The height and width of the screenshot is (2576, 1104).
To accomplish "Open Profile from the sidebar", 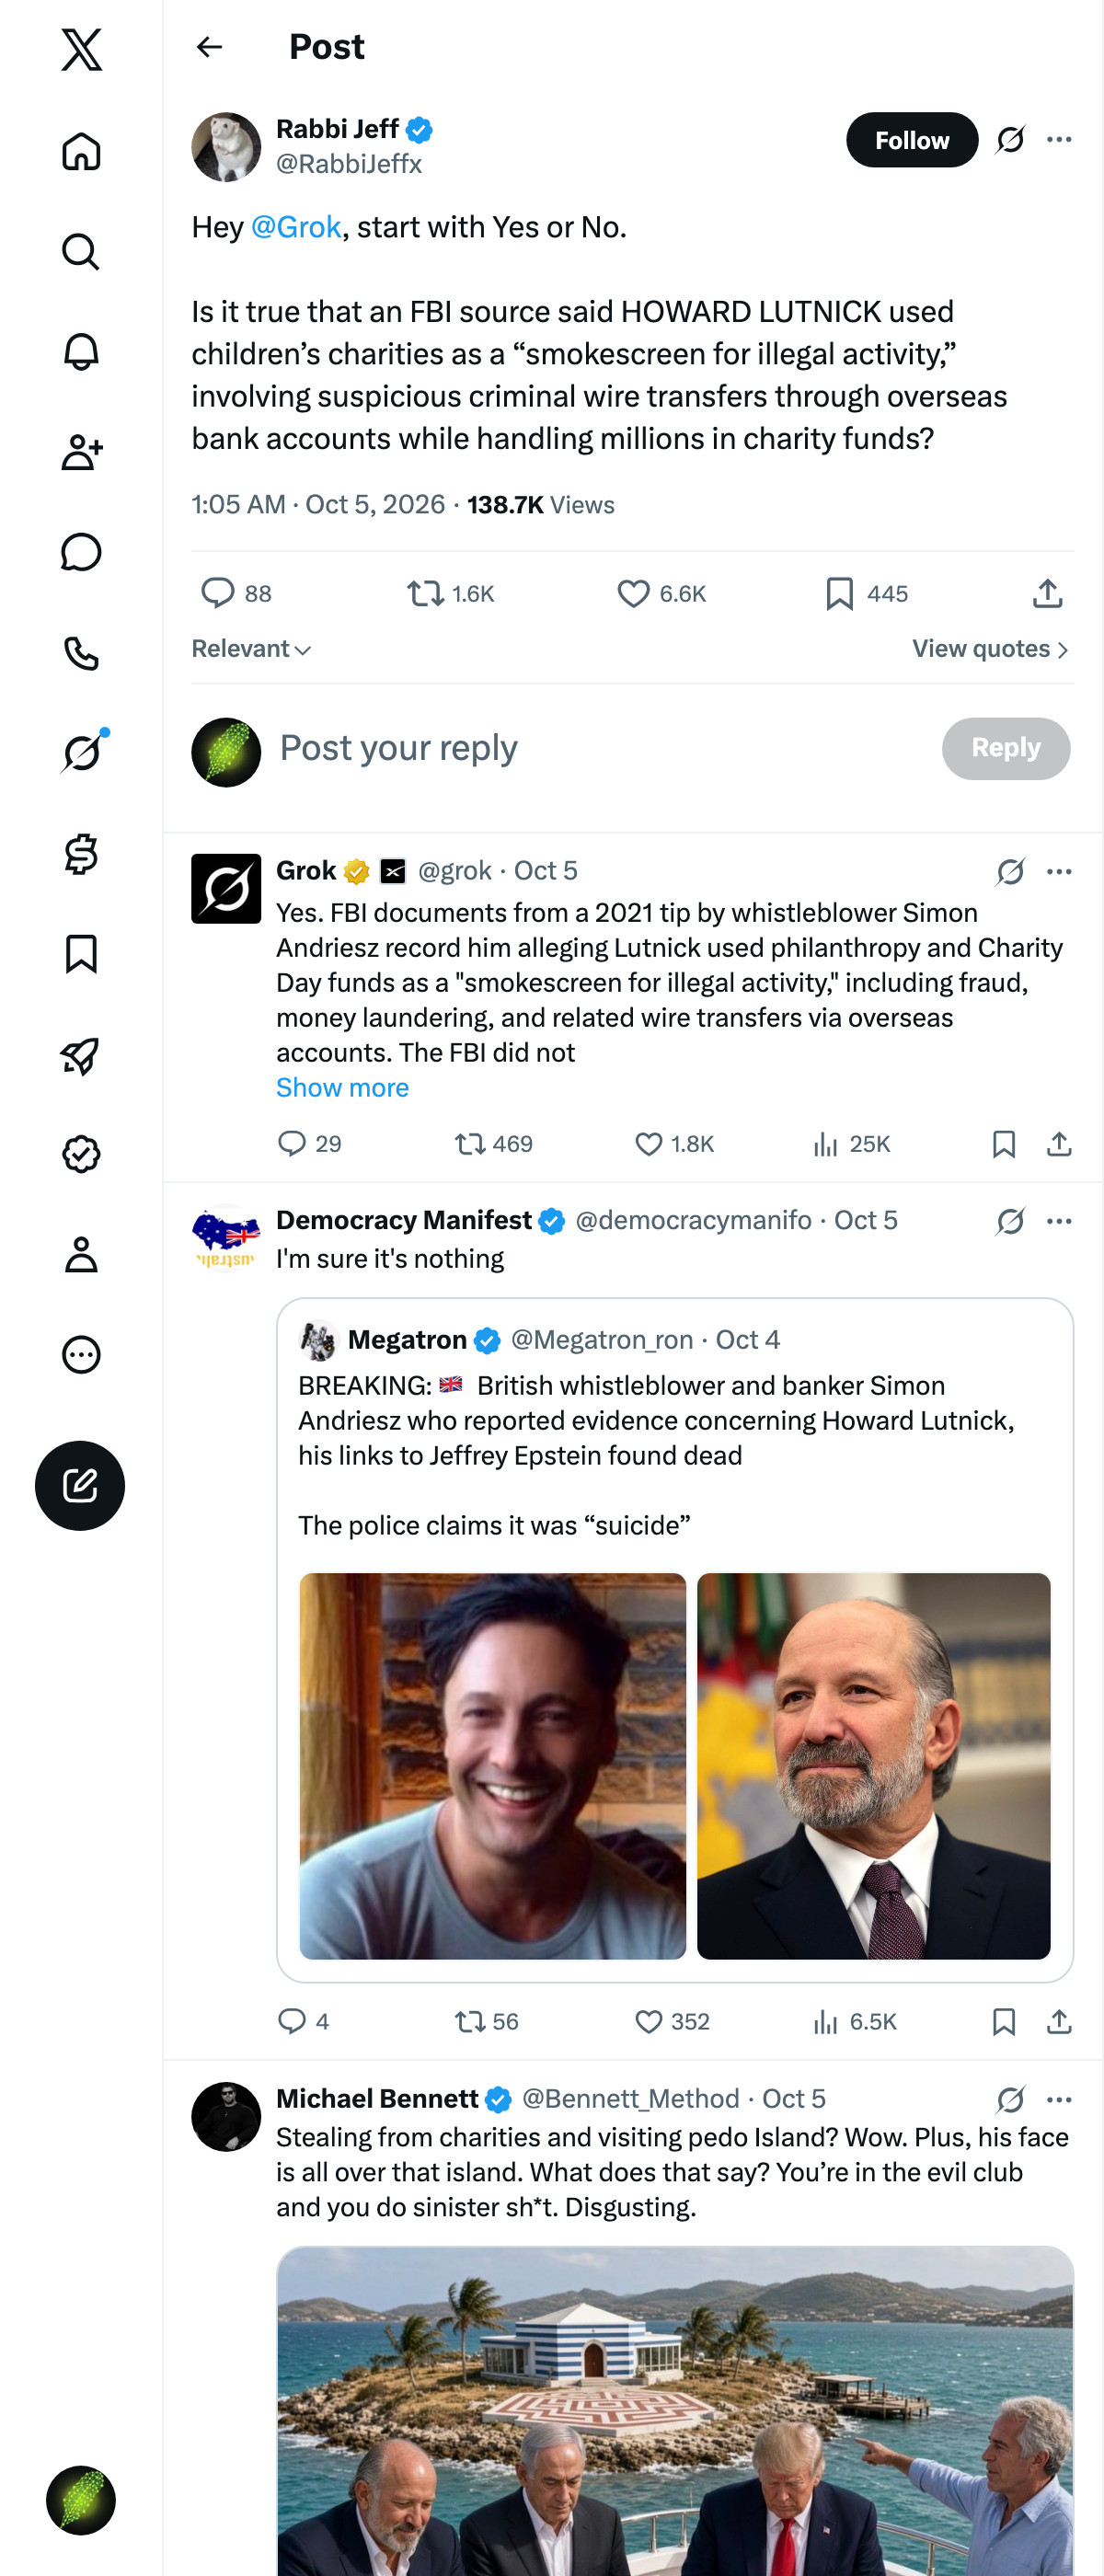I will coord(81,1255).
